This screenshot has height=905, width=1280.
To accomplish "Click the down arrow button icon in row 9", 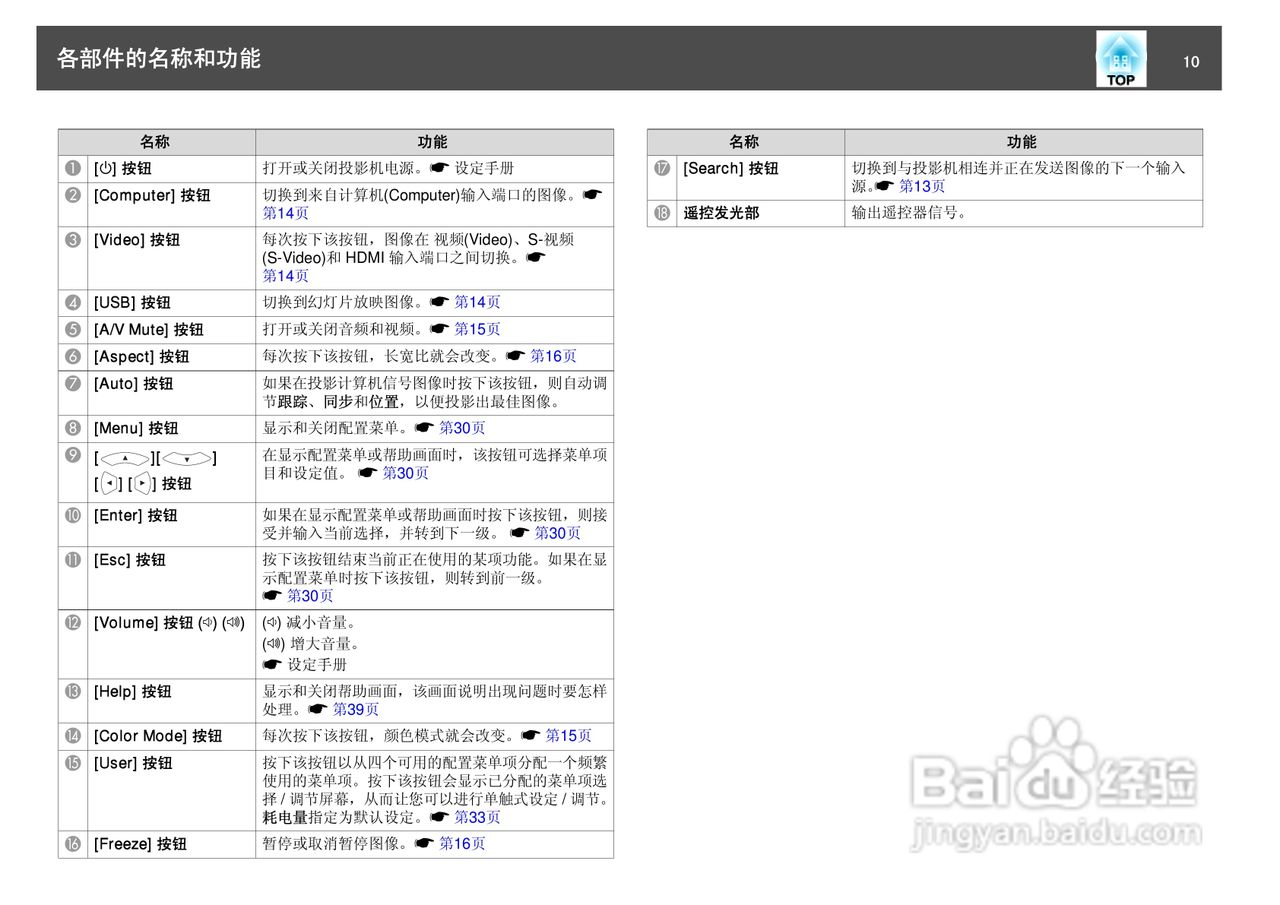I will (186, 458).
